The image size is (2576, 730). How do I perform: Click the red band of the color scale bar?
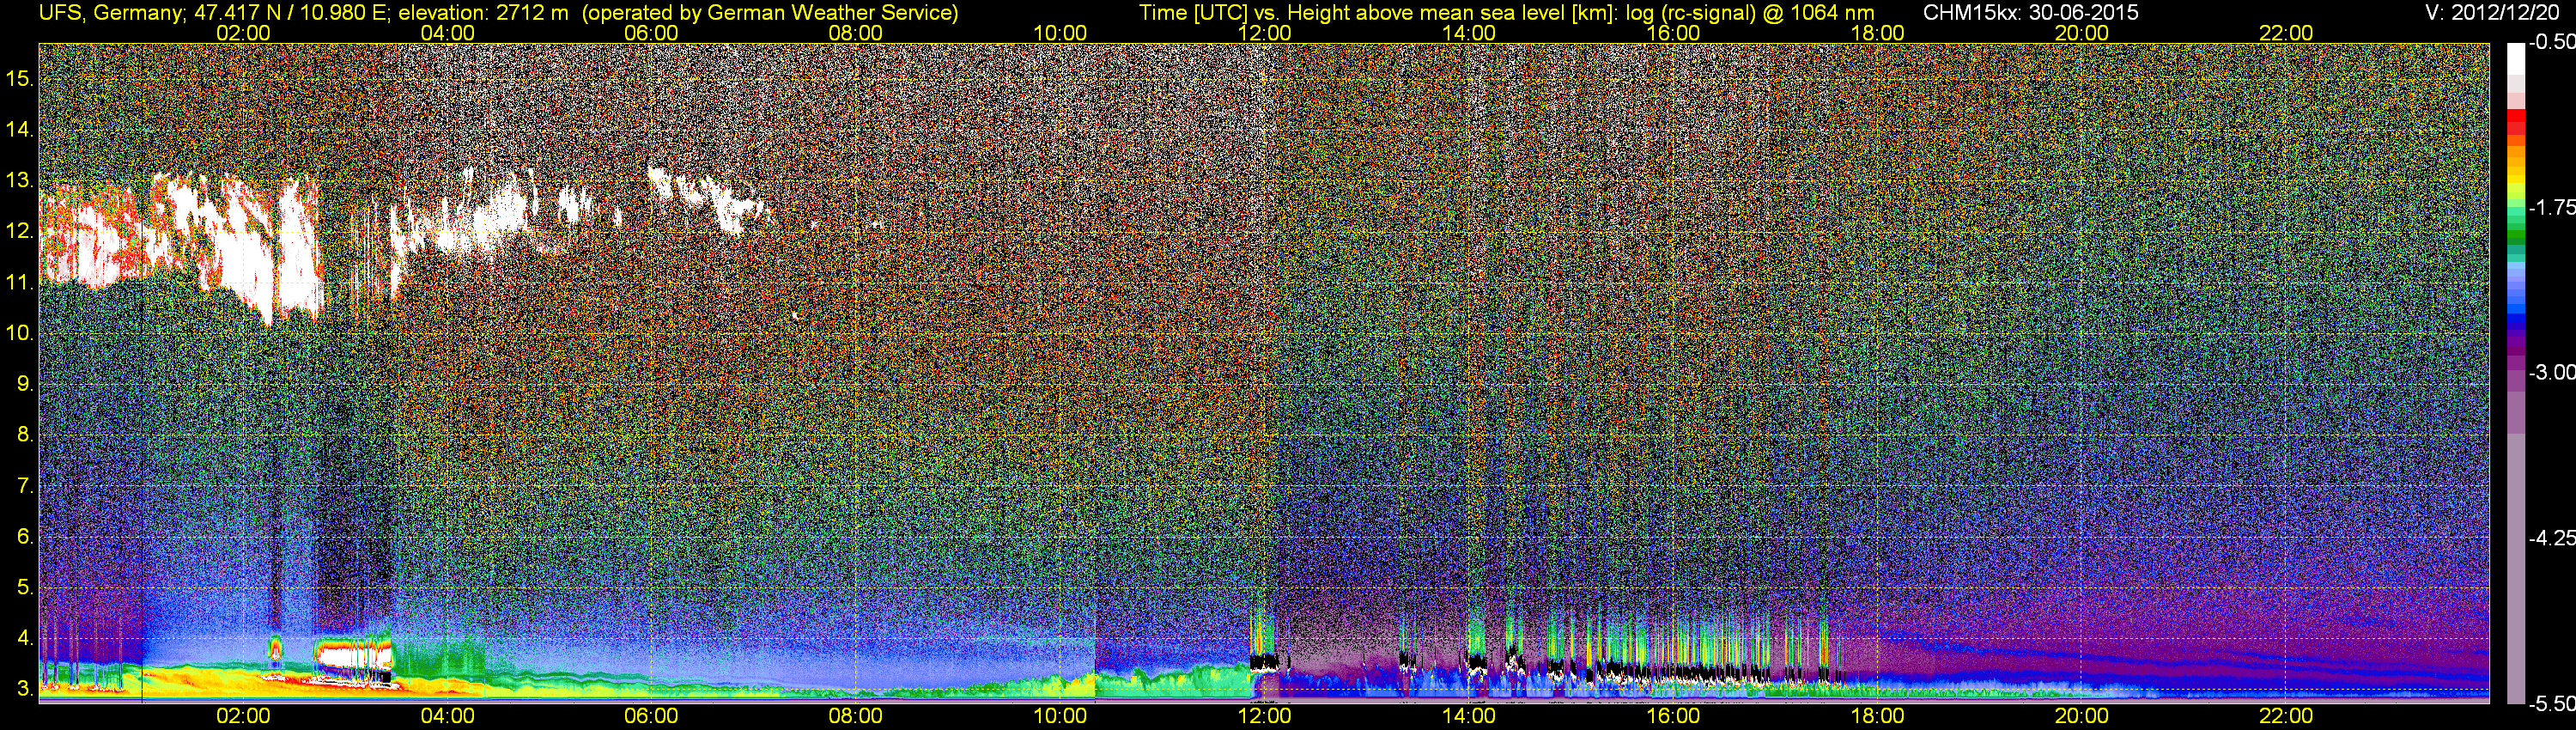point(2516,123)
